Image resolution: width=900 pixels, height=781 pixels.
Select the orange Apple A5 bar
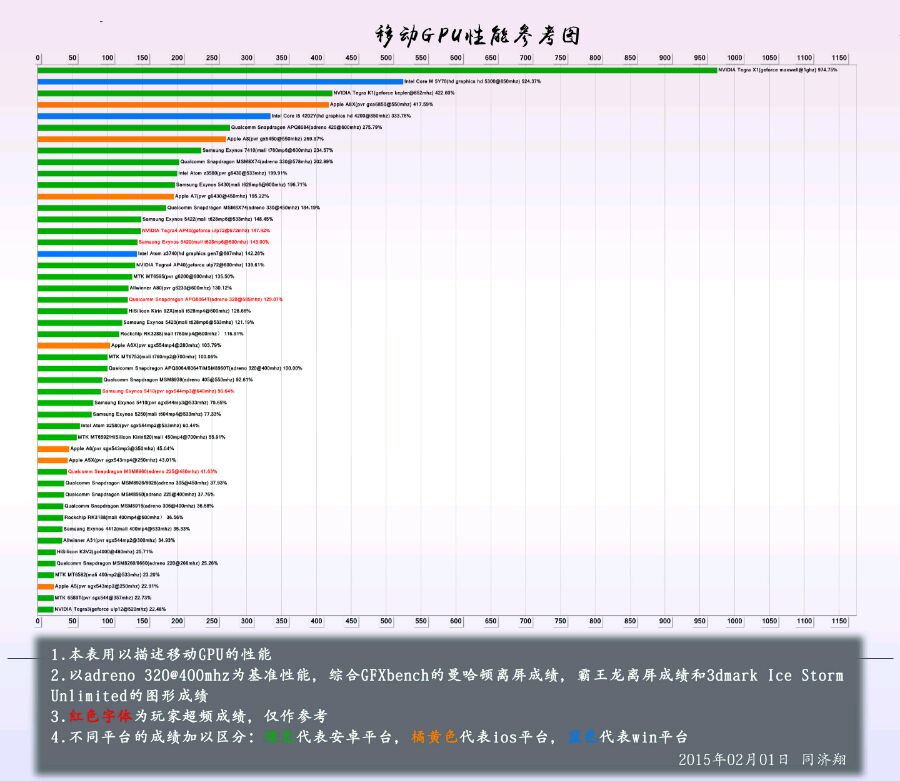pyautogui.click(x=45, y=586)
